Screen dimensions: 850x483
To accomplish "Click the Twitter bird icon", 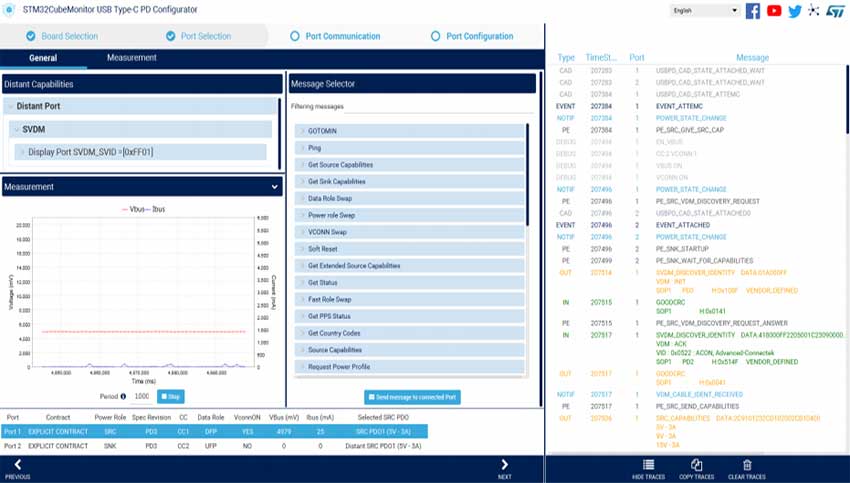I will [795, 11].
